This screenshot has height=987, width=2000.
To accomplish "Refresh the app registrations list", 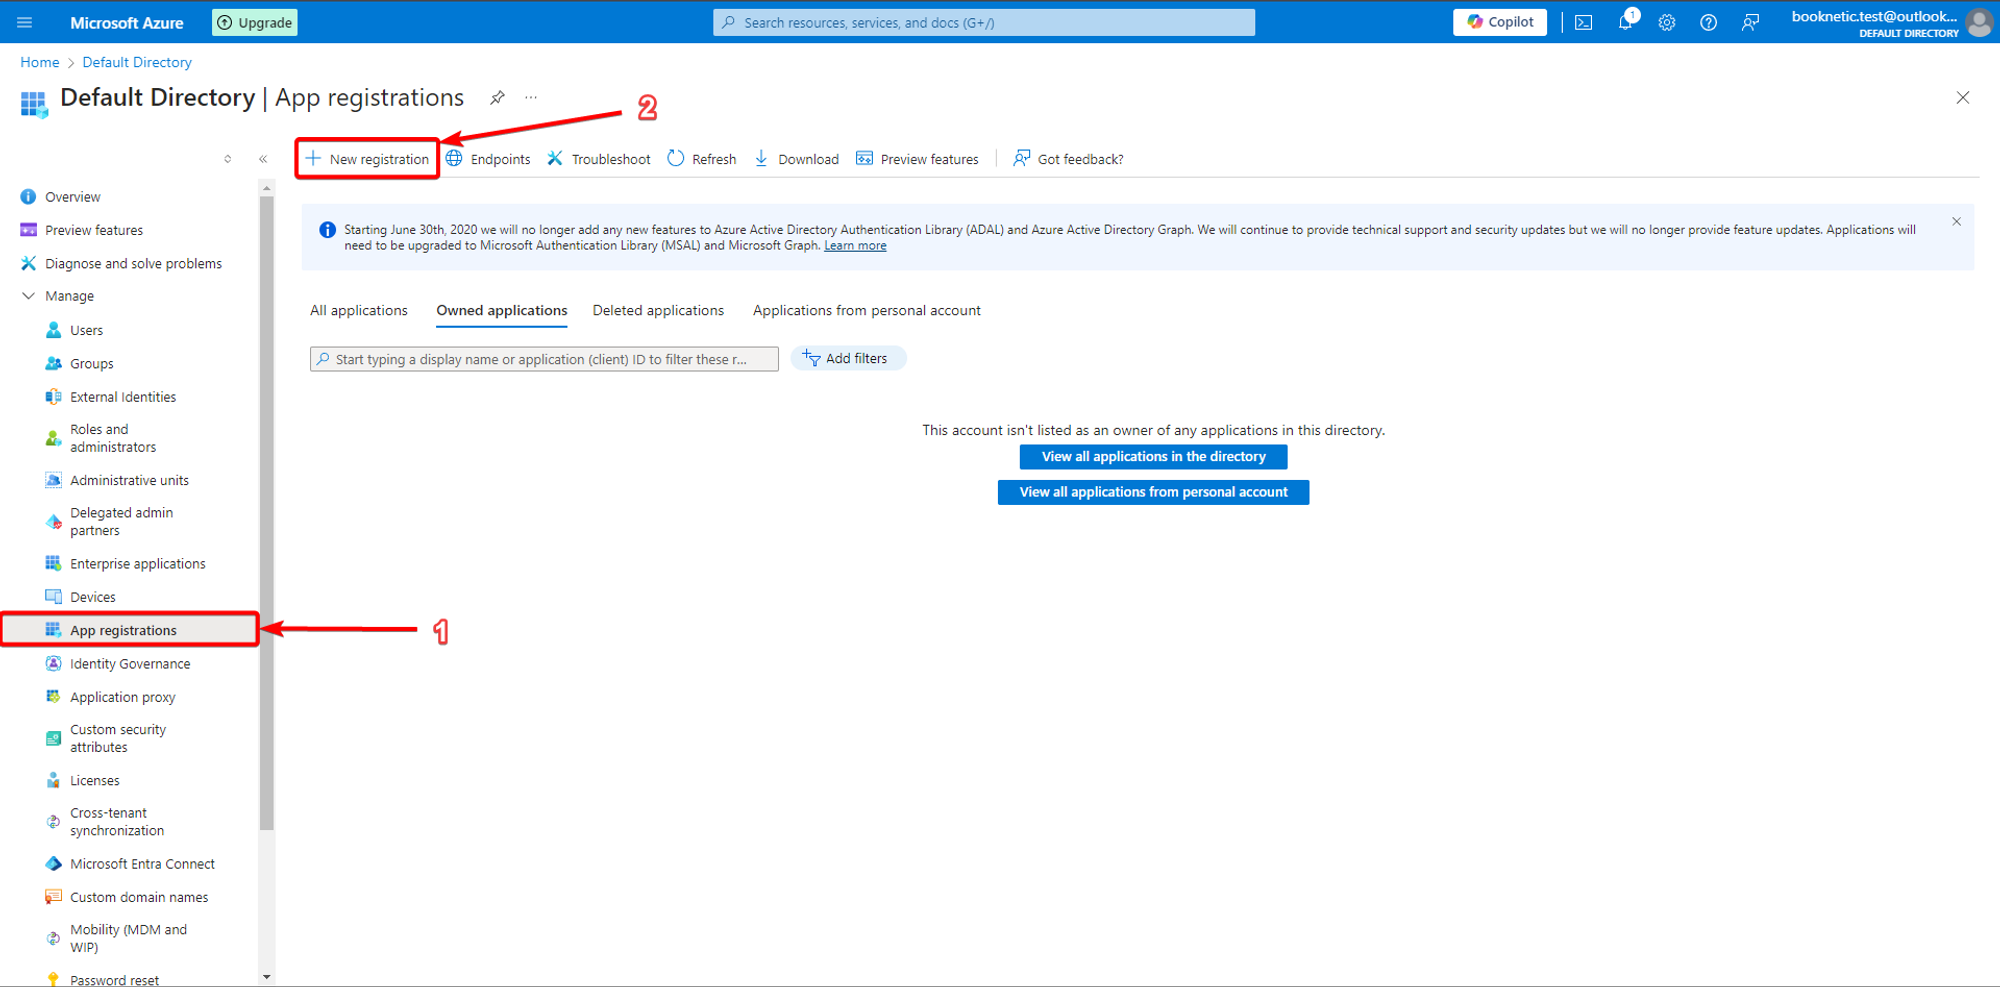I will 702,159.
